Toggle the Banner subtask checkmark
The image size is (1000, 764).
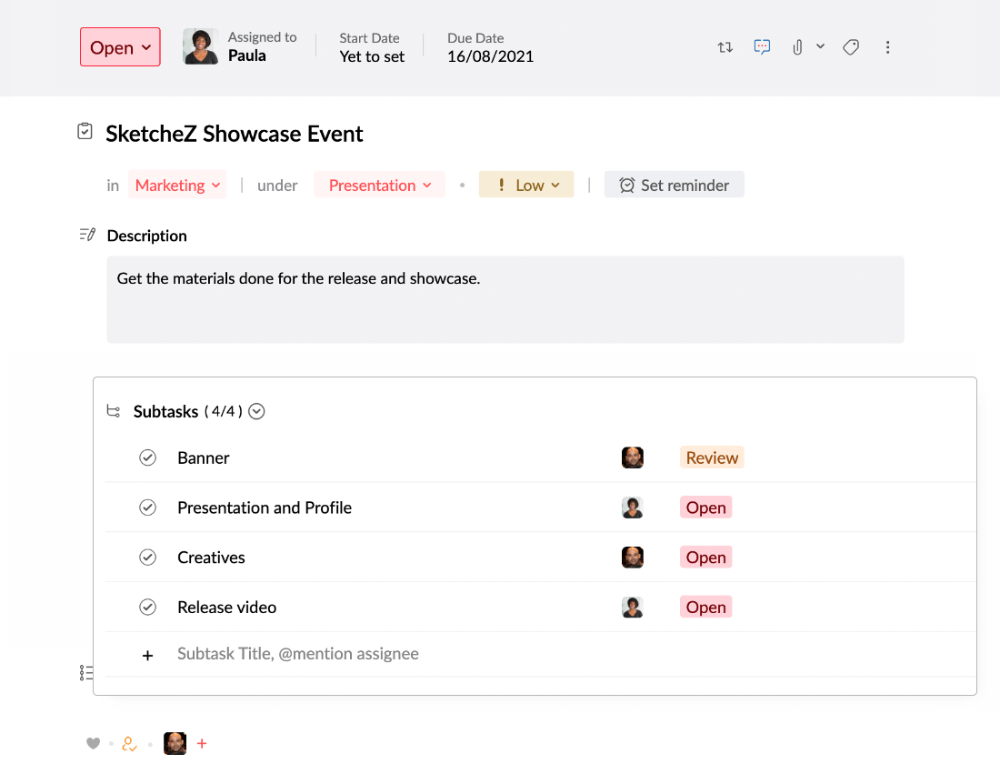tap(147, 458)
